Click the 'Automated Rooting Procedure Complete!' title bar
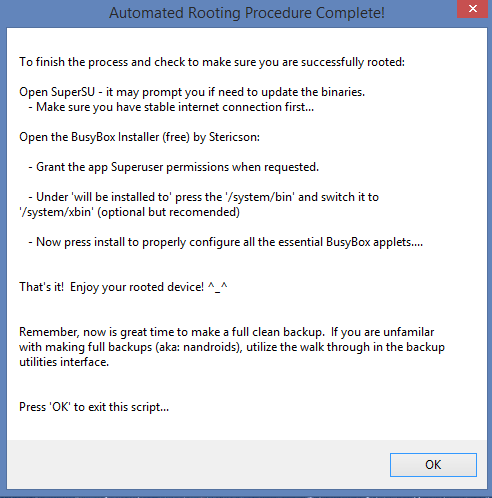The height and width of the screenshot is (498, 492). pyautogui.click(x=247, y=13)
